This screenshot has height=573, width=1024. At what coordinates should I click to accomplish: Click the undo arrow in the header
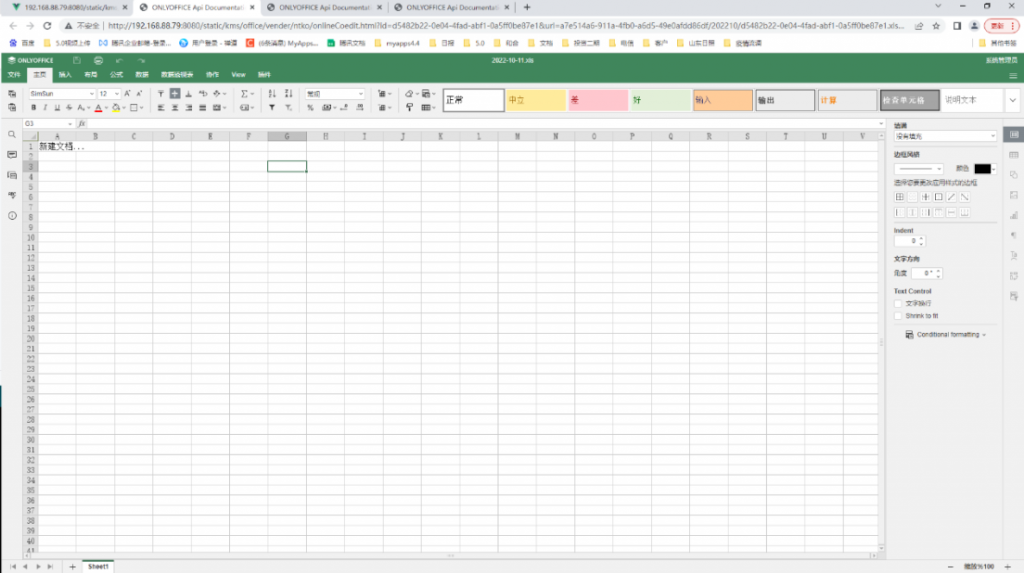tap(119, 60)
